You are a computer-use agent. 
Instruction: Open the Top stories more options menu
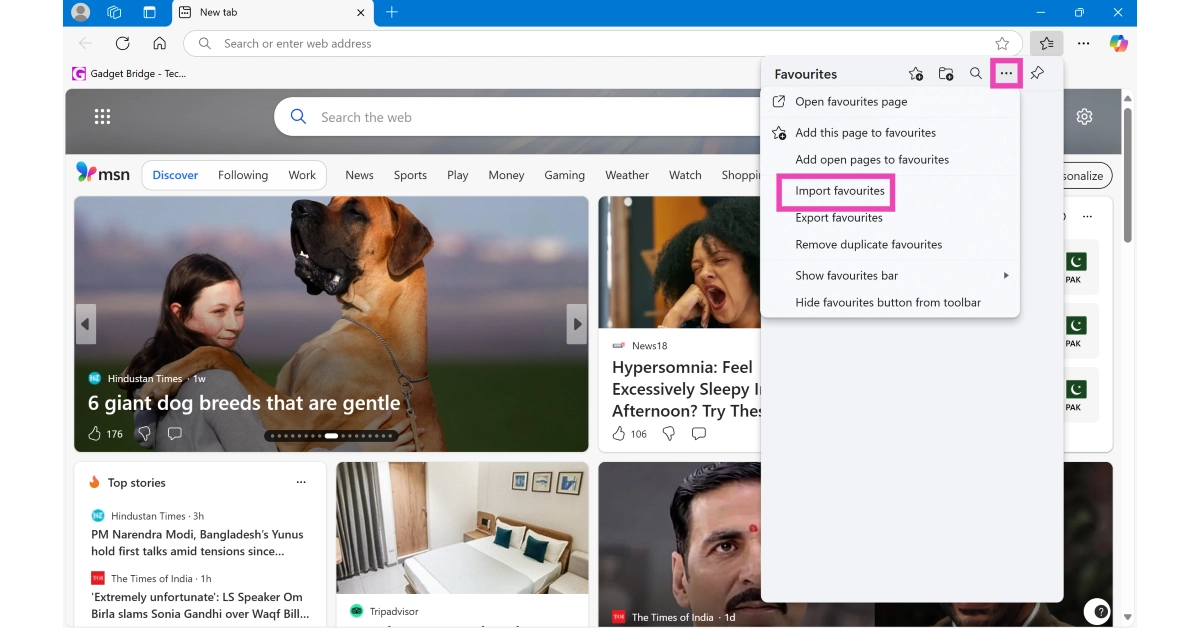[x=301, y=482]
